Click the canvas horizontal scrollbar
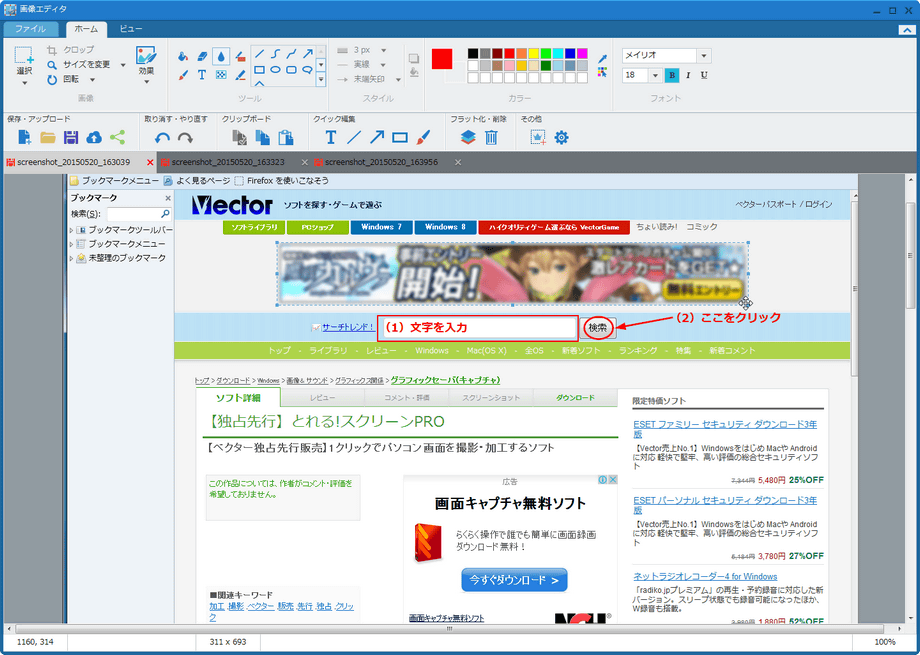This screenshot has height=655, width=920. [x=449, y=629]
